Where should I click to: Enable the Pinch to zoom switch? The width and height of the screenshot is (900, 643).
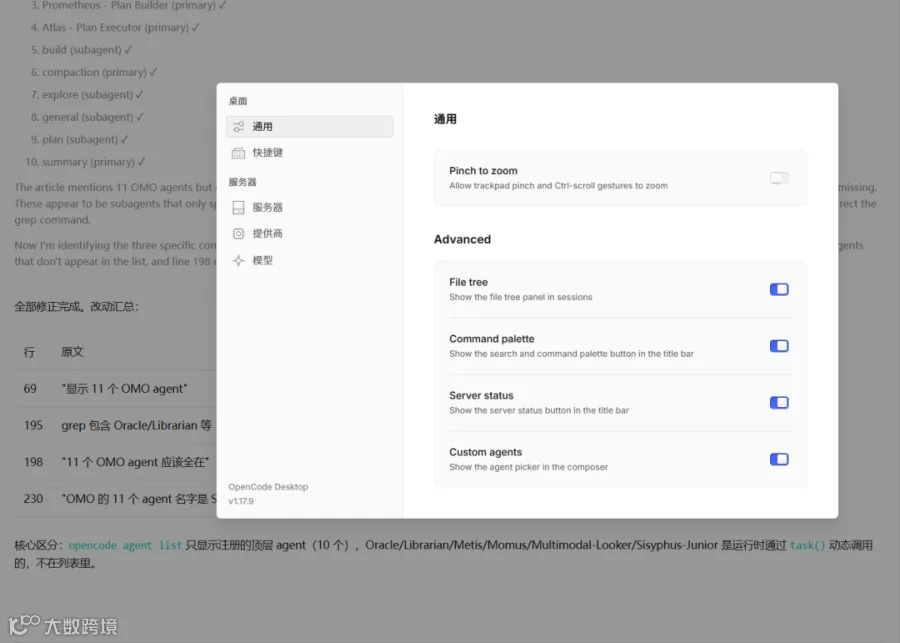779,178
